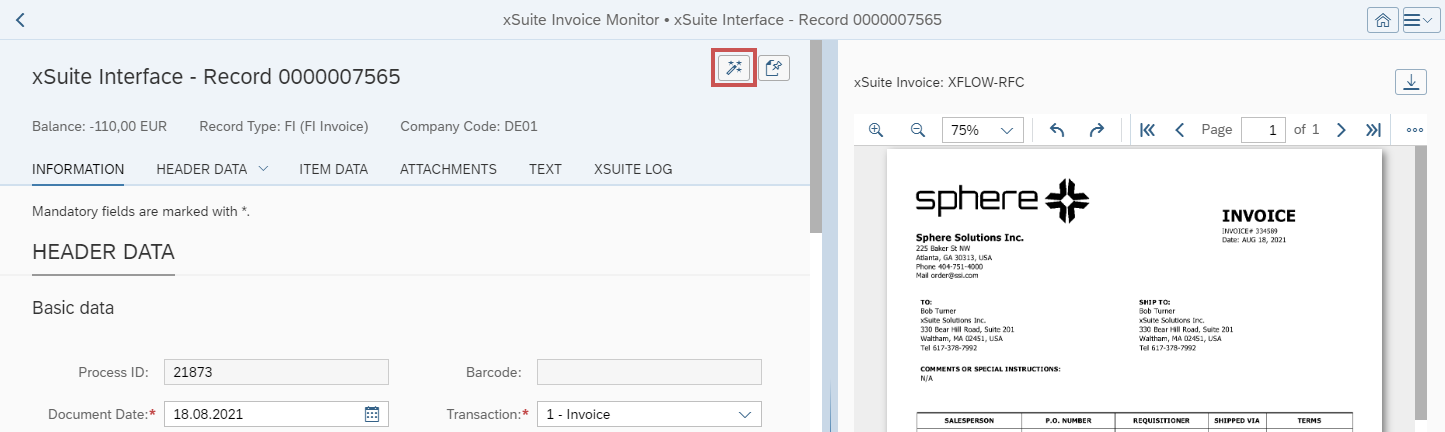
Task: Expand the Transaction dropdown list
Action: coord(744,414)
